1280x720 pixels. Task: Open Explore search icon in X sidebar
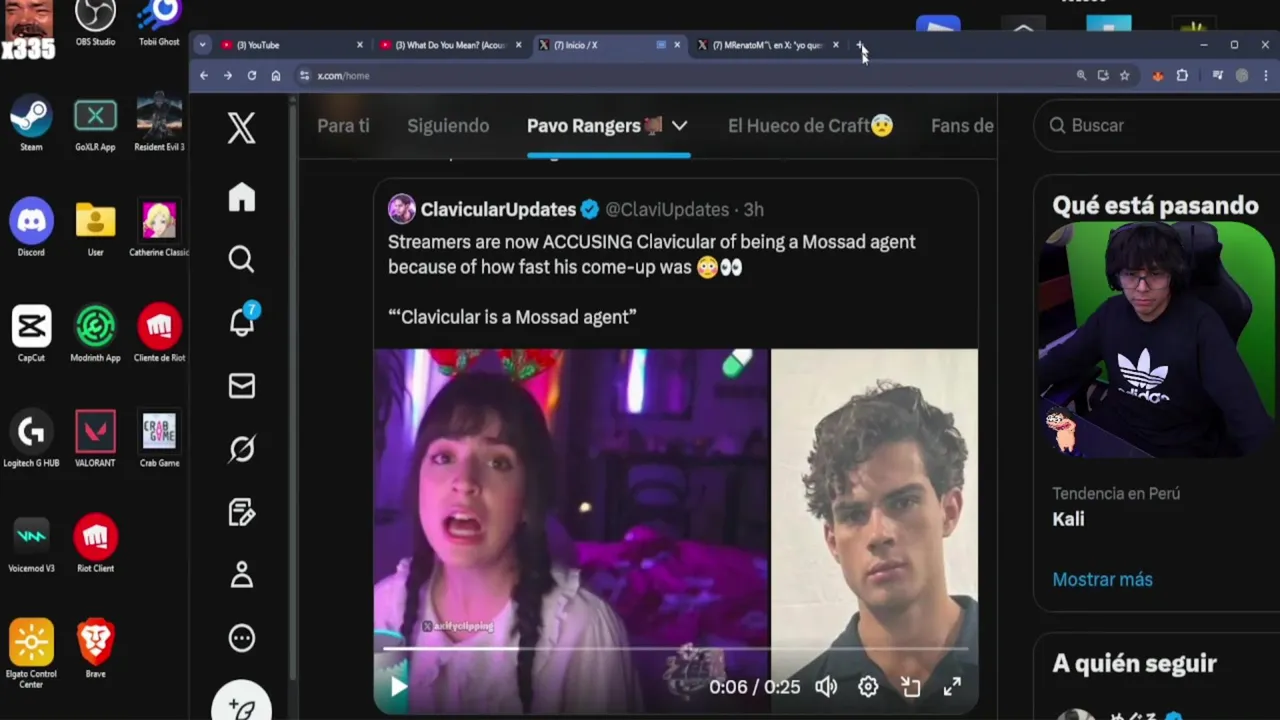(x=241, y=260)
